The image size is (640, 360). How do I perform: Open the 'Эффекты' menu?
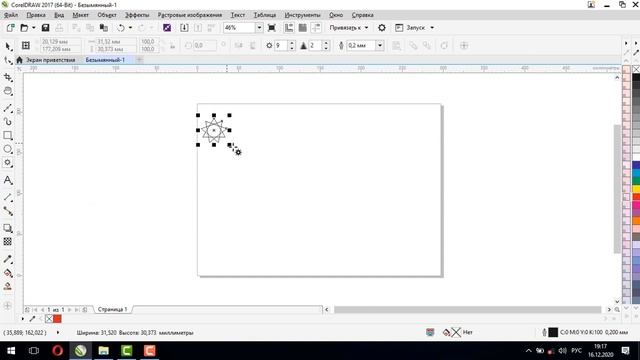click(x=137, y=15)
